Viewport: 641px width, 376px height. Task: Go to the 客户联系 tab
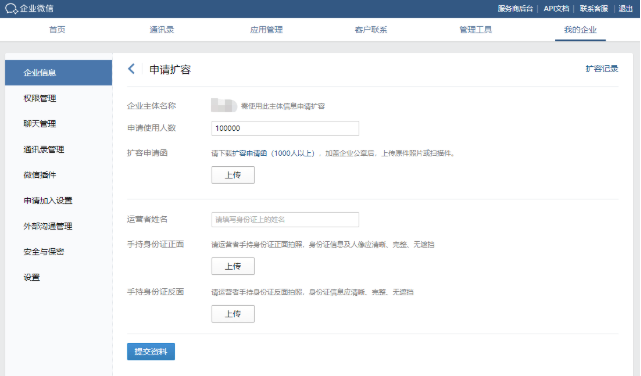[371, 29]
